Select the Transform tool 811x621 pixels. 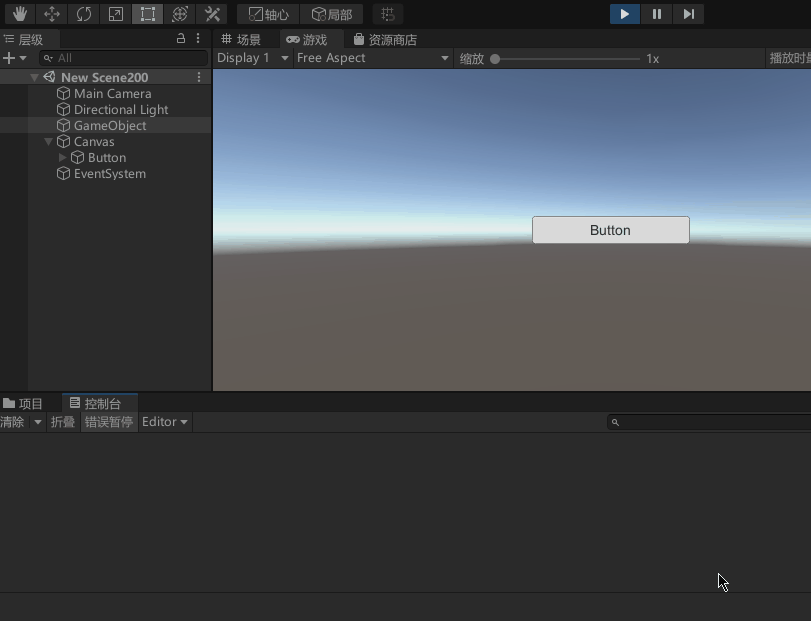tap(180, 14)
